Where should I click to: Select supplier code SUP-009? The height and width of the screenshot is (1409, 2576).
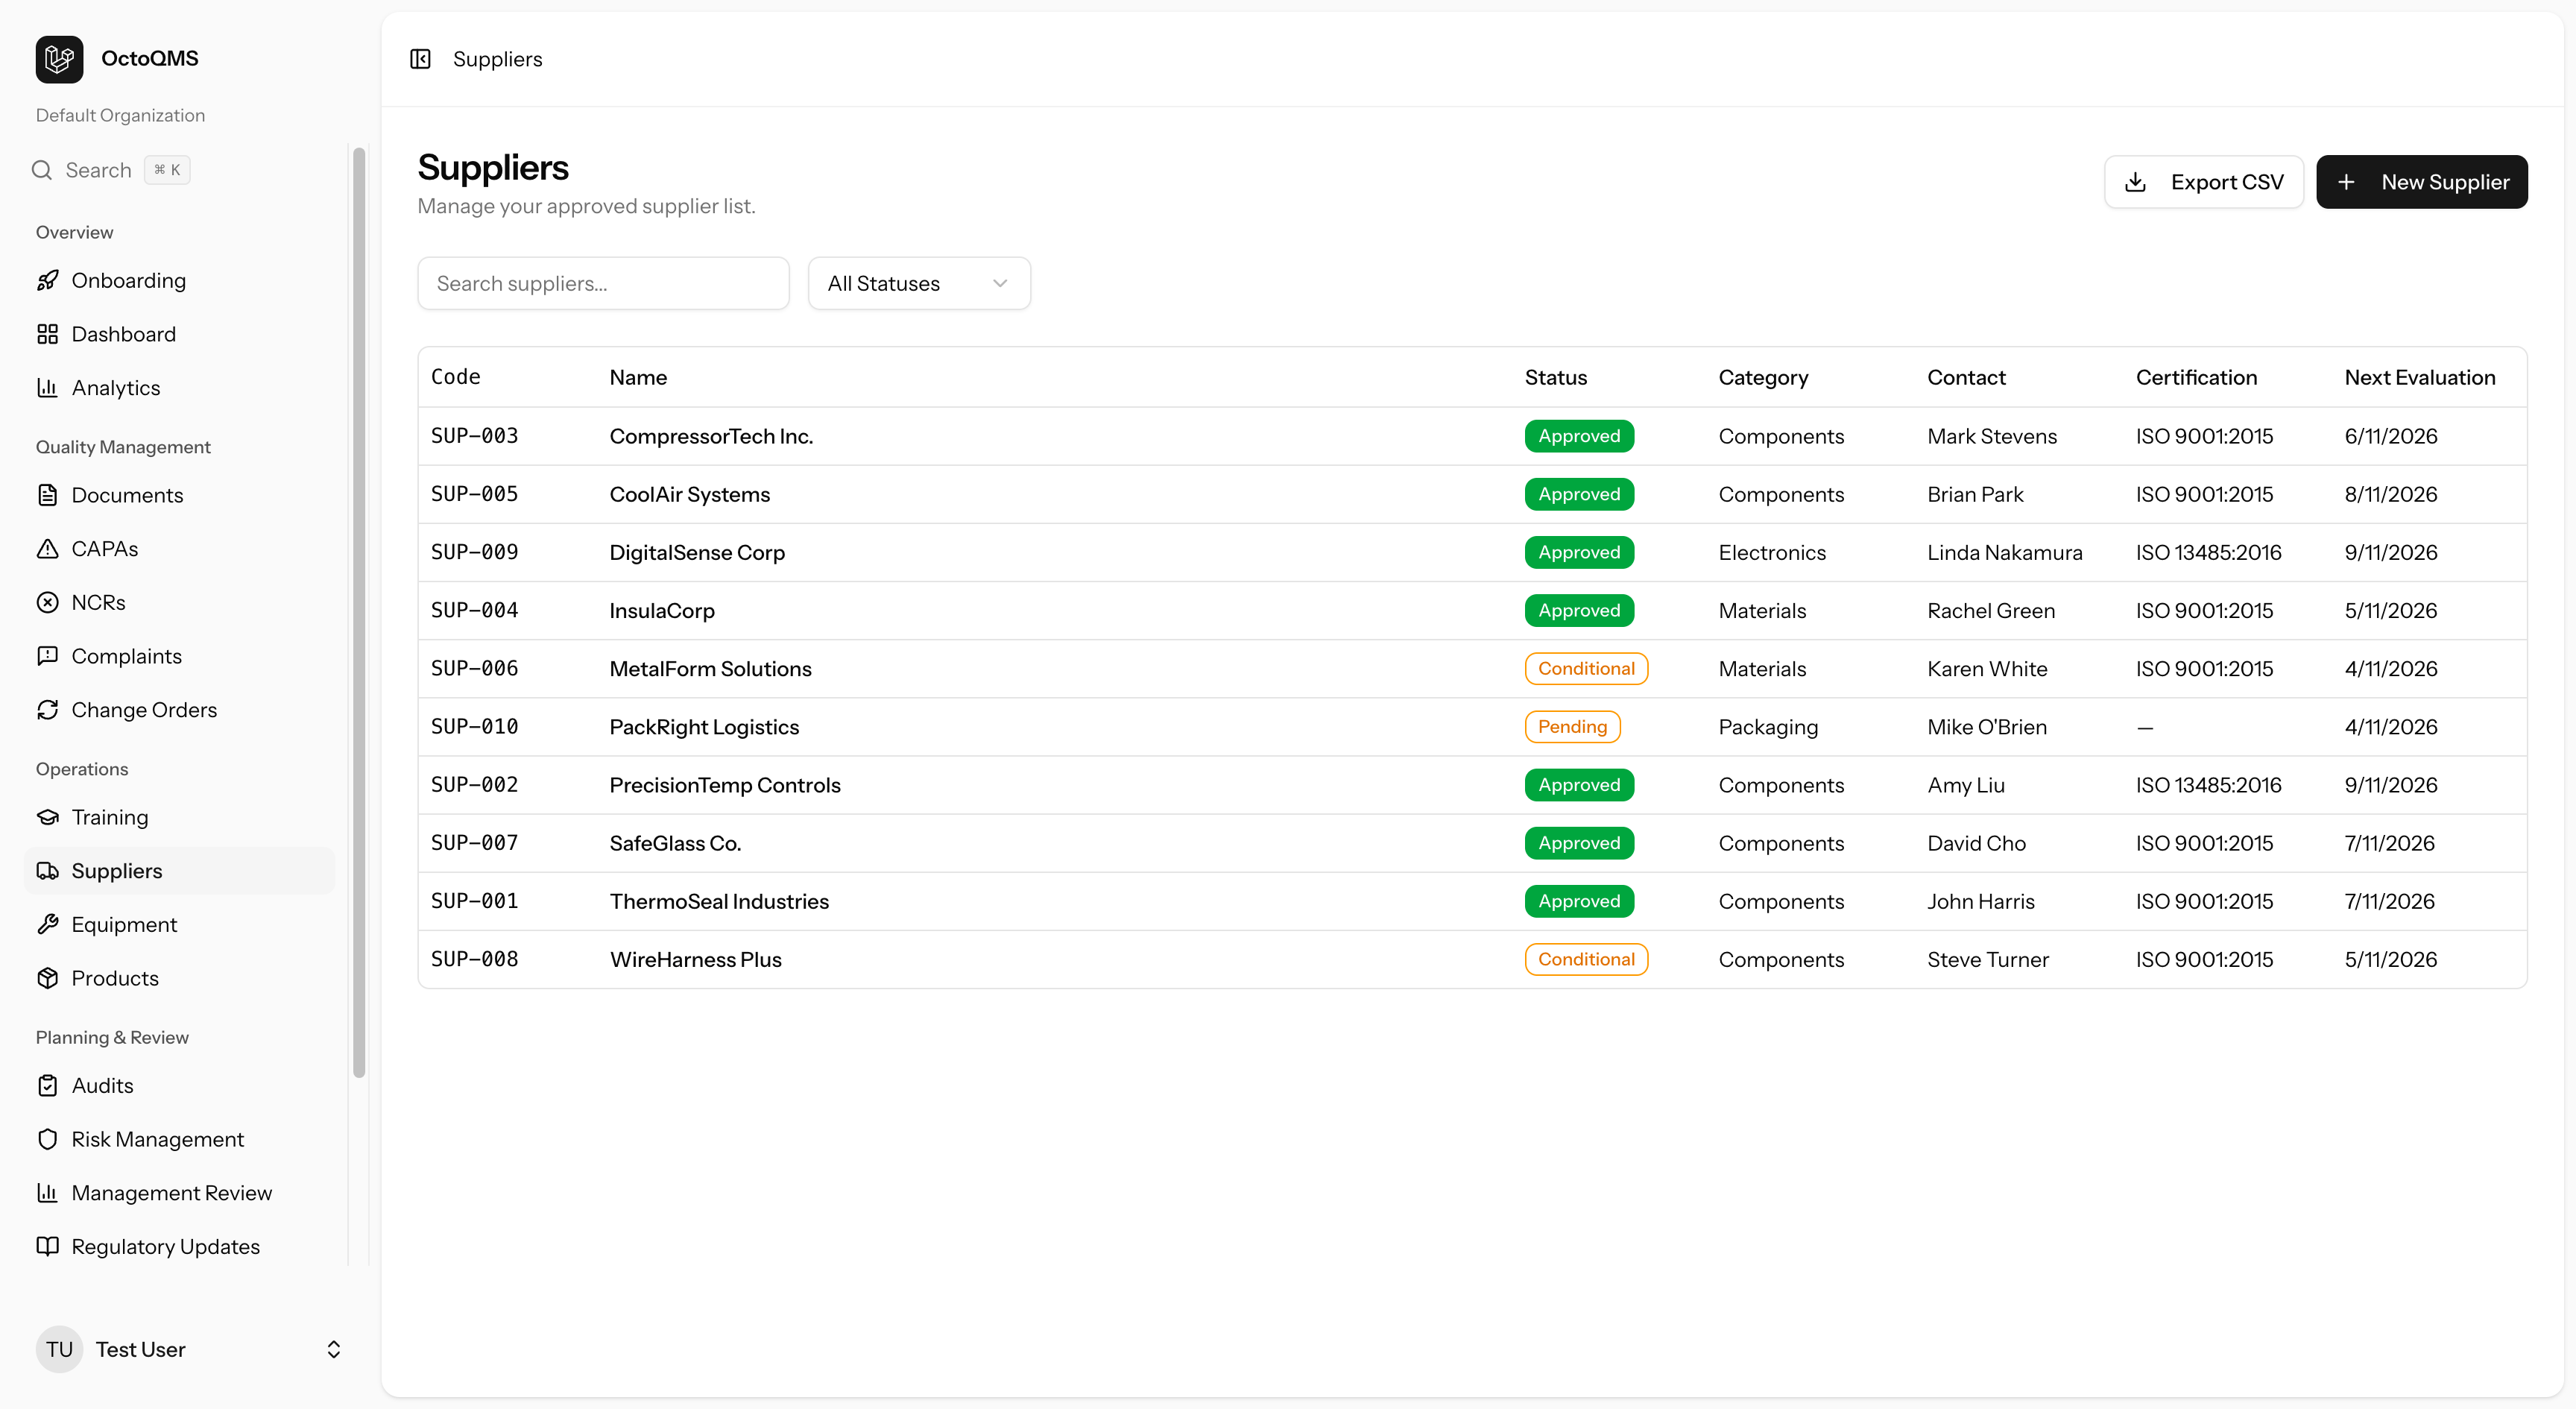474,552
